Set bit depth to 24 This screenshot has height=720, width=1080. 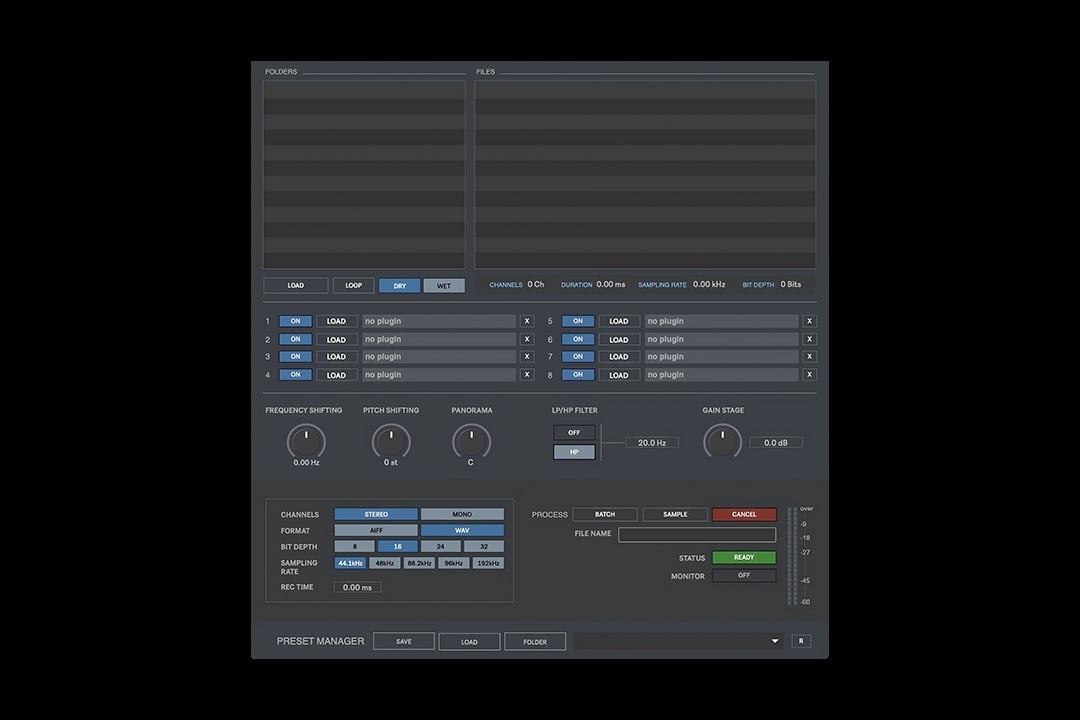coord(441,546)
